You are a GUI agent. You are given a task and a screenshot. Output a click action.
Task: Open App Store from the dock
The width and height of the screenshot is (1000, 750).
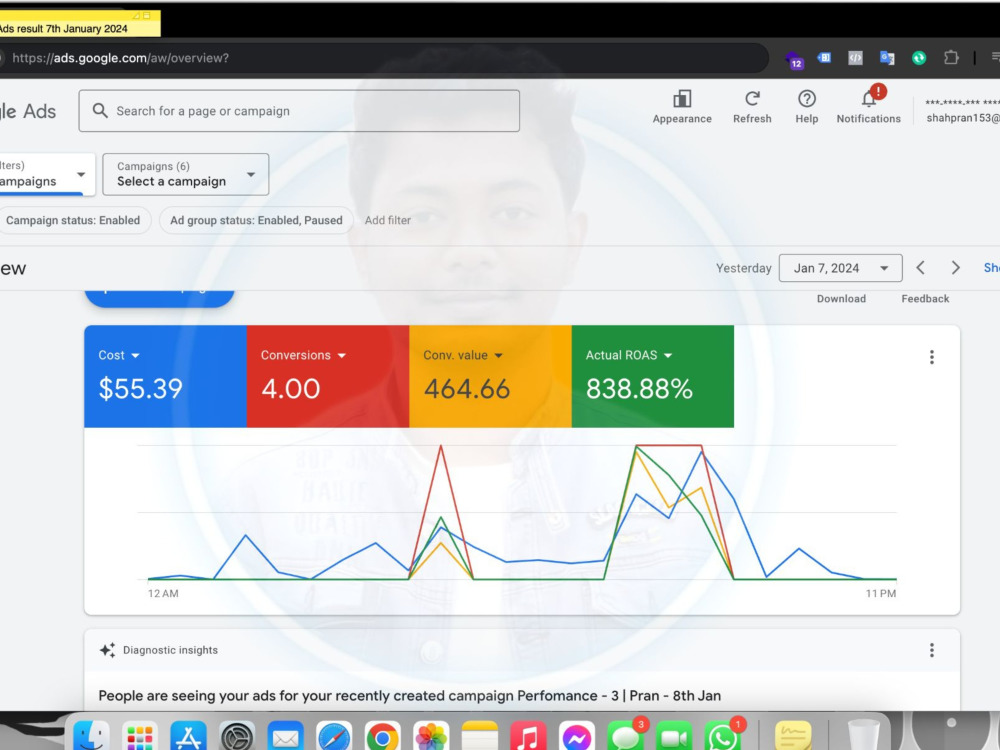pos(188,737)
